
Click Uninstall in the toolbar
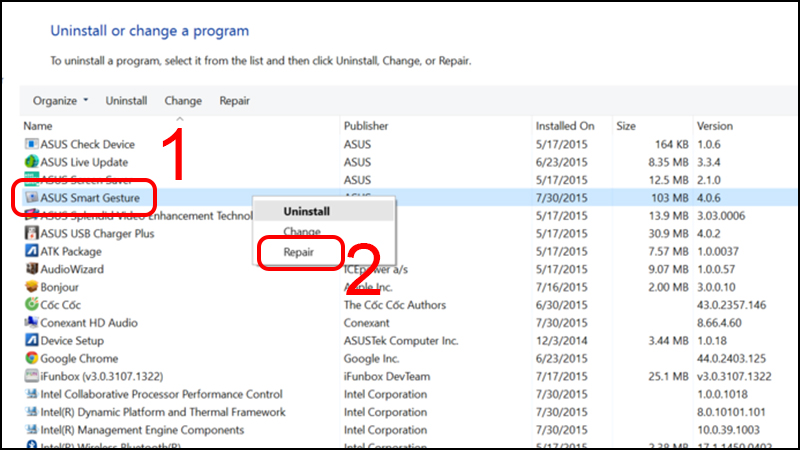point(126,101)
